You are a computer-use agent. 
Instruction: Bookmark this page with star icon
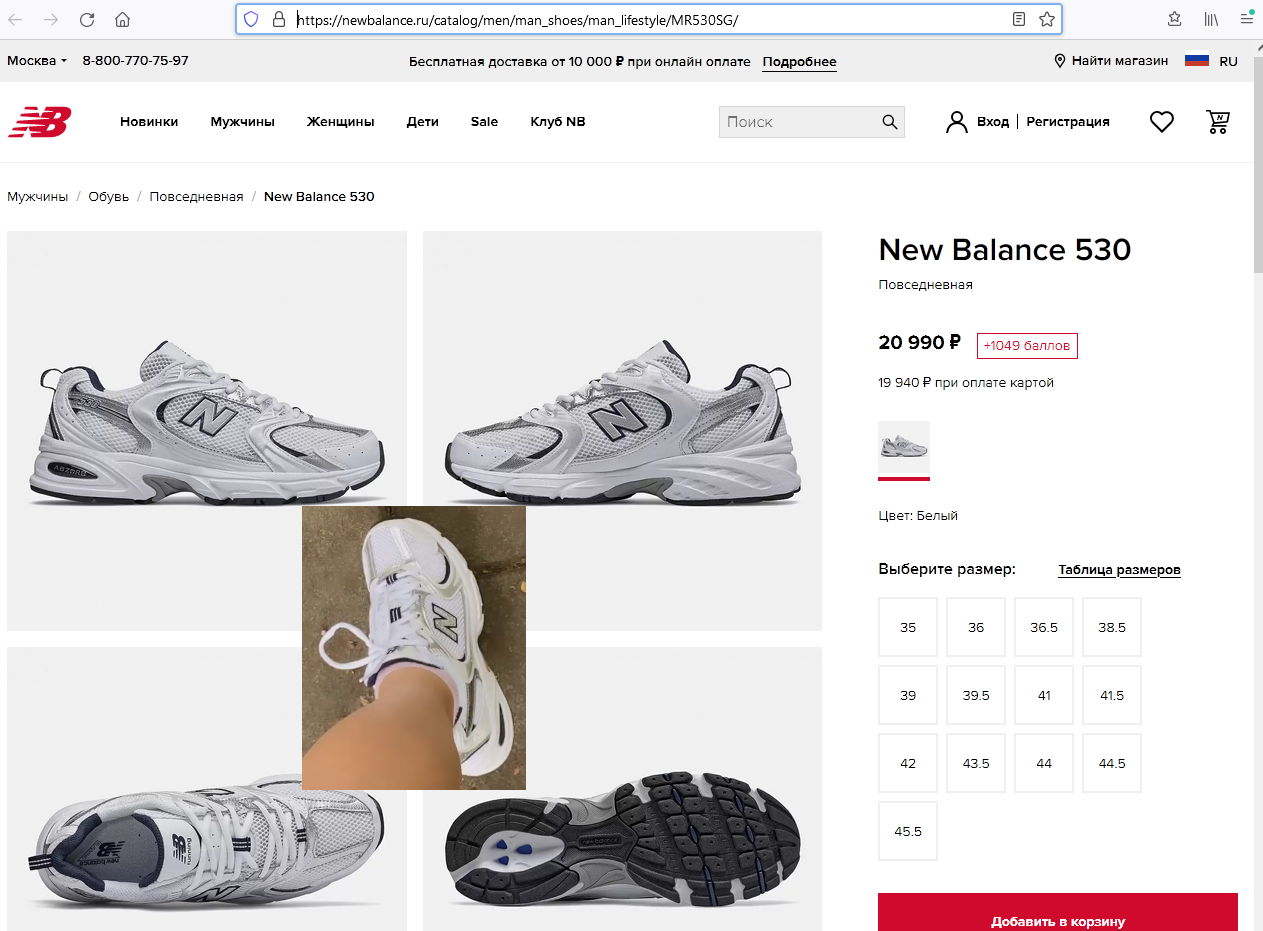pyautogui.click(x=1046, y=19)
